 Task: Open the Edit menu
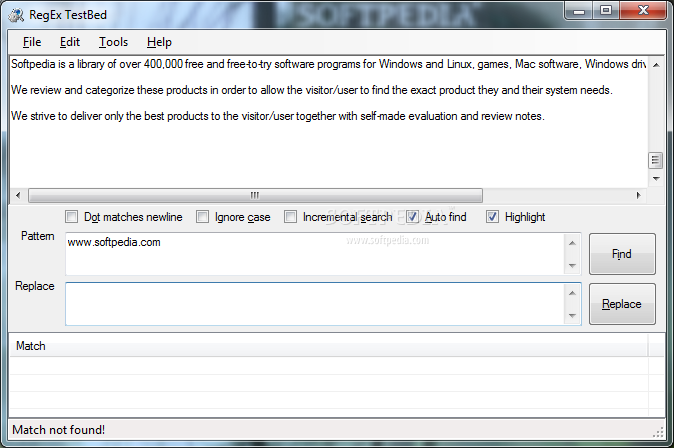pyautogui.click(x=70, y=42)
